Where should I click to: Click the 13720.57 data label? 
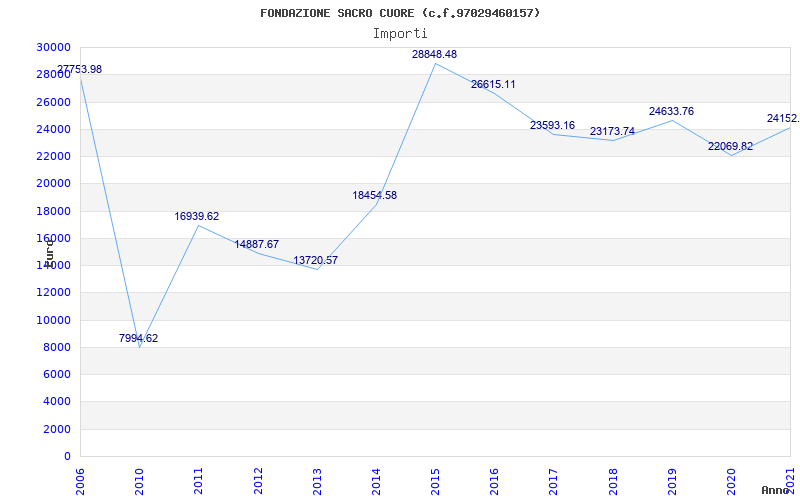click(316, 261)
